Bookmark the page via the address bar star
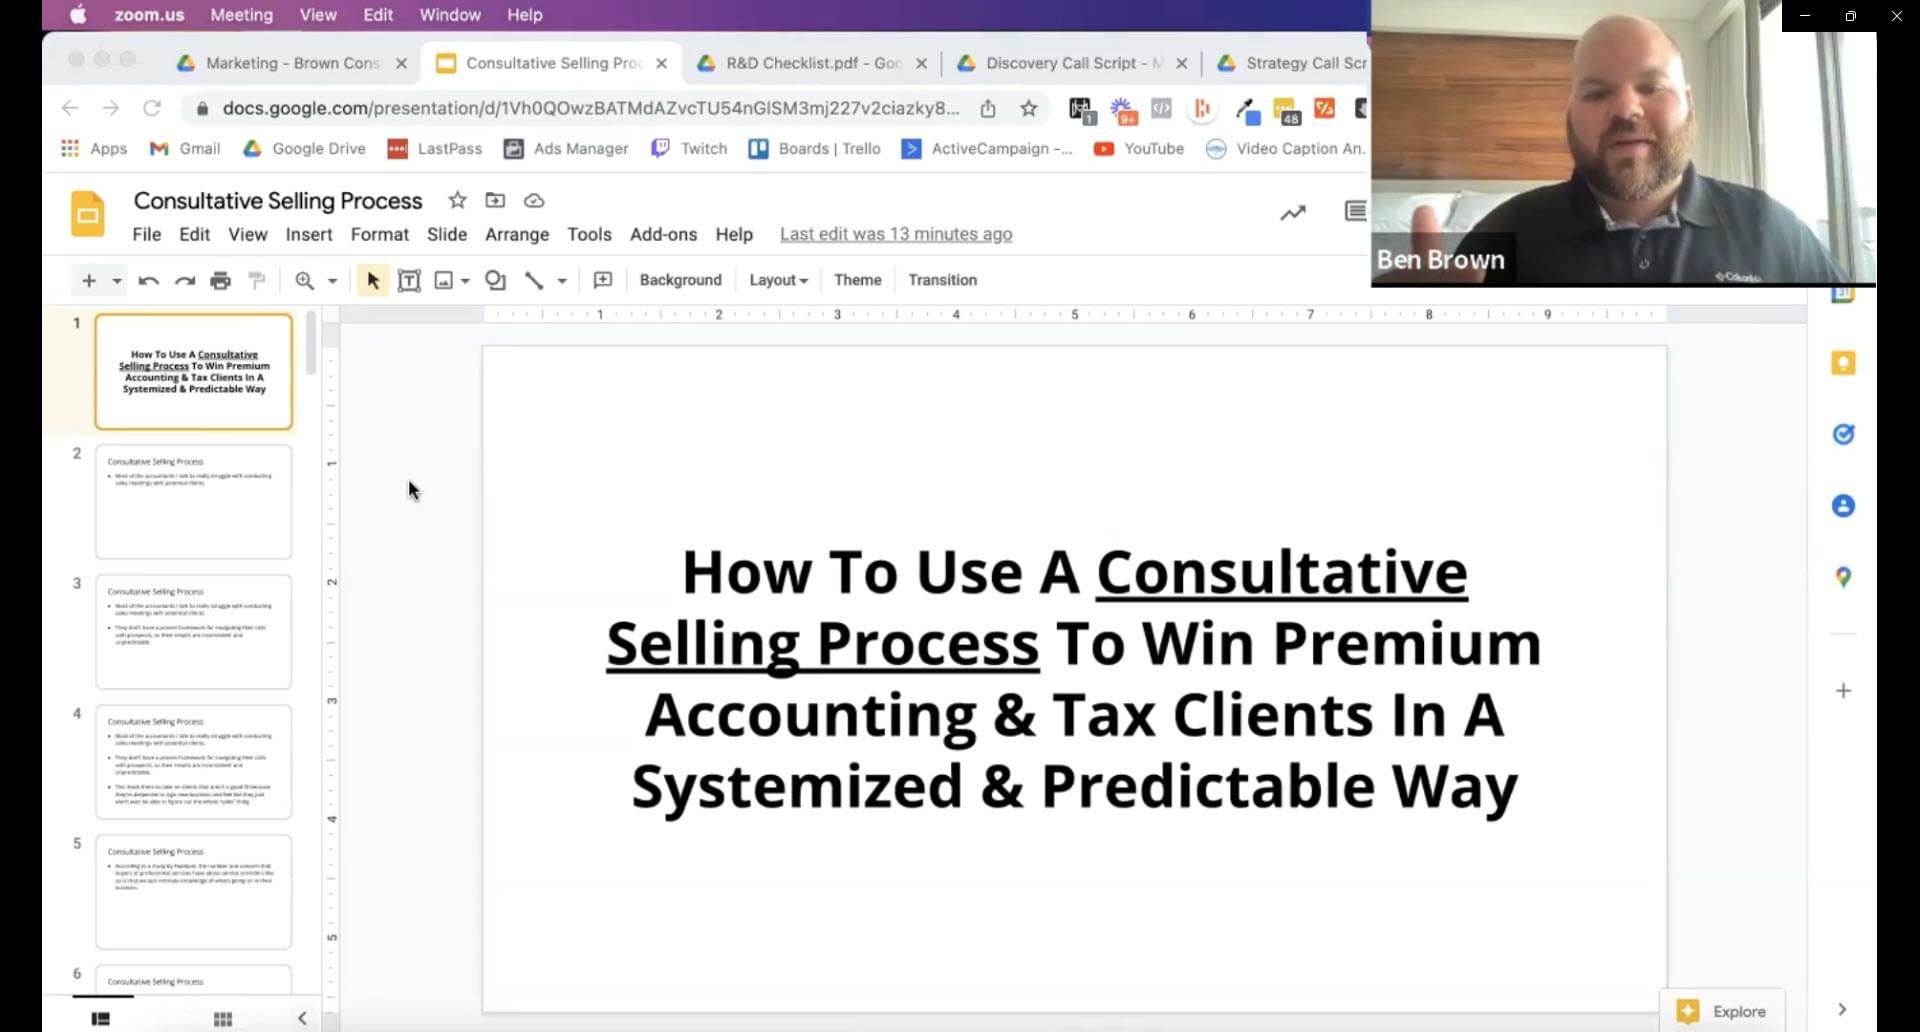1920x1032 pixels. tap(1029, 109)
